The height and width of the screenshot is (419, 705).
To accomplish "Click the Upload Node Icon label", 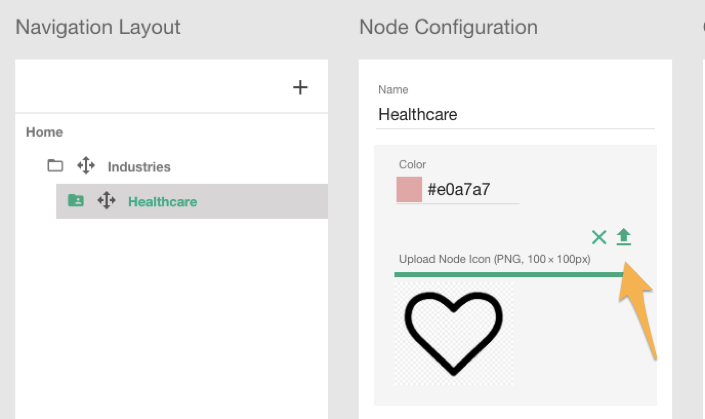I will click(495, 259).
